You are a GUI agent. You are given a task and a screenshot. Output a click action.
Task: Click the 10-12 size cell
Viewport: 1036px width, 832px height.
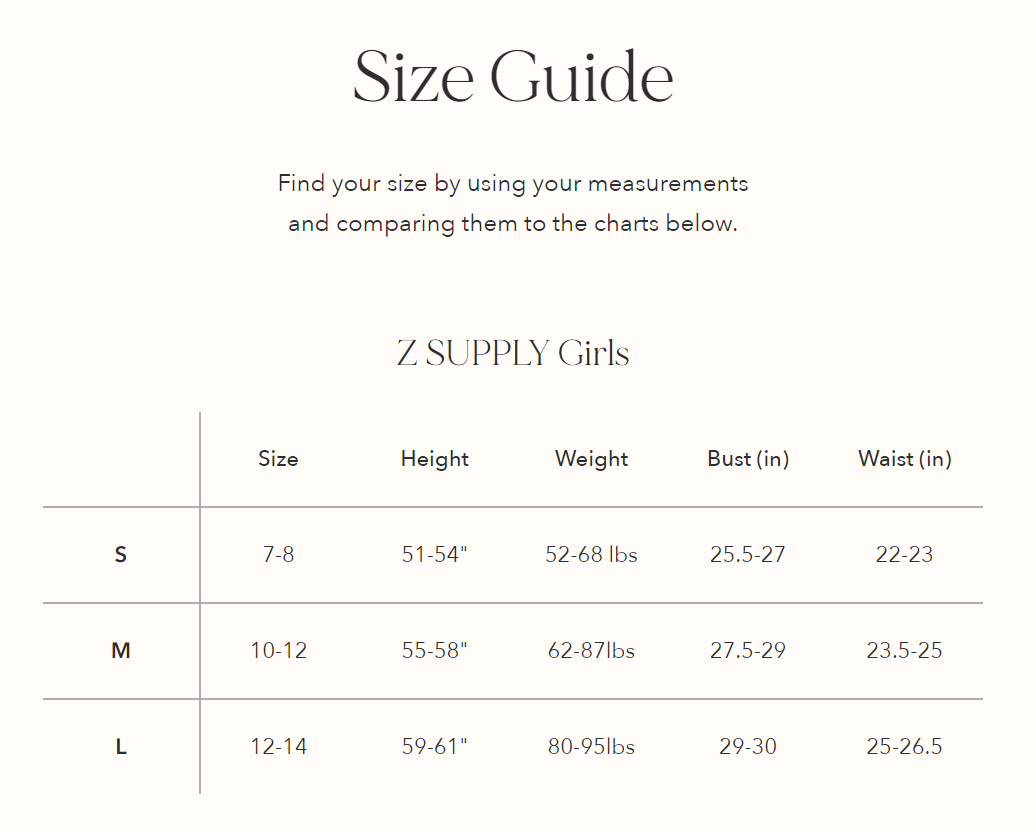pyautogui.click(x=278, y=650)
